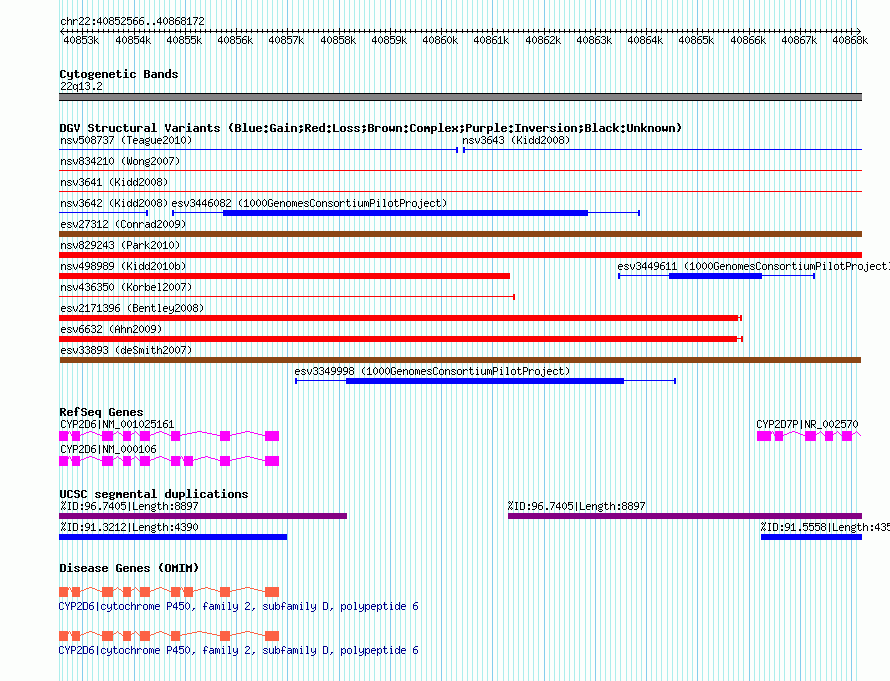Select the blue bar under %ID:91.5558
The height and width of the screenshot is (681, 890).
coord(811,537)
